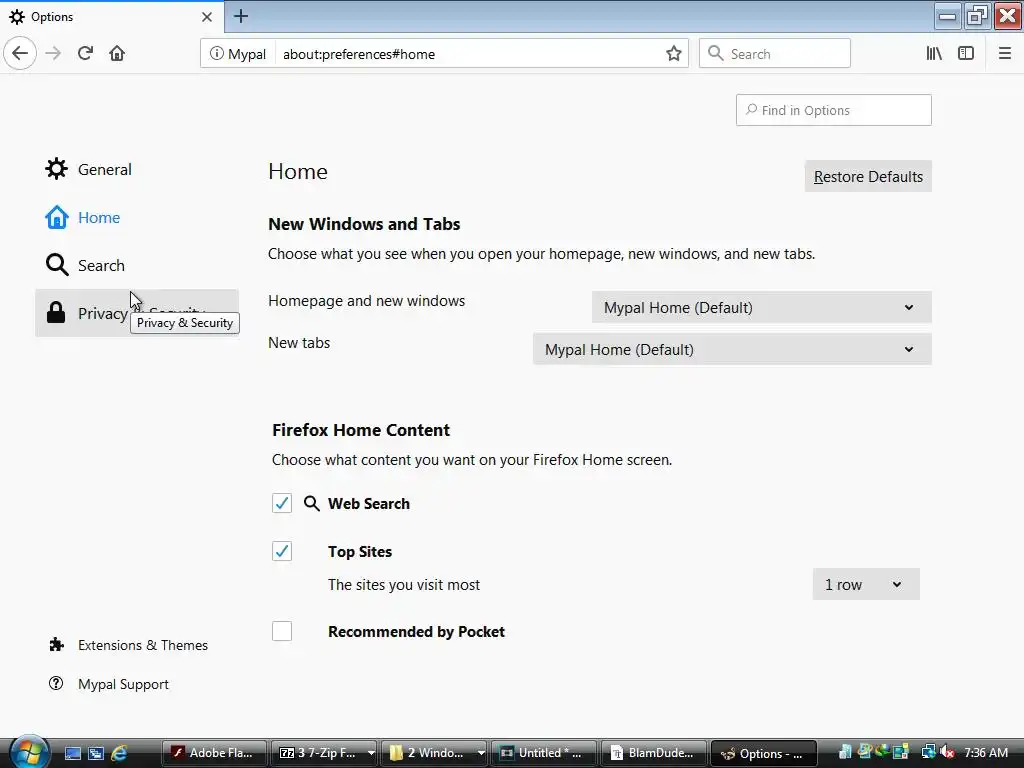1024x768 pixels.
Task: Click the muted volume tray icon
Action: (948, 752)
